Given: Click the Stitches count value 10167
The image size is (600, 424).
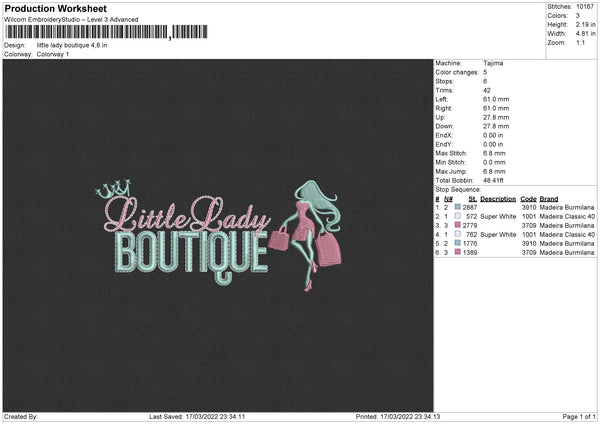Looking at the screenshot, I should point(587,6).
